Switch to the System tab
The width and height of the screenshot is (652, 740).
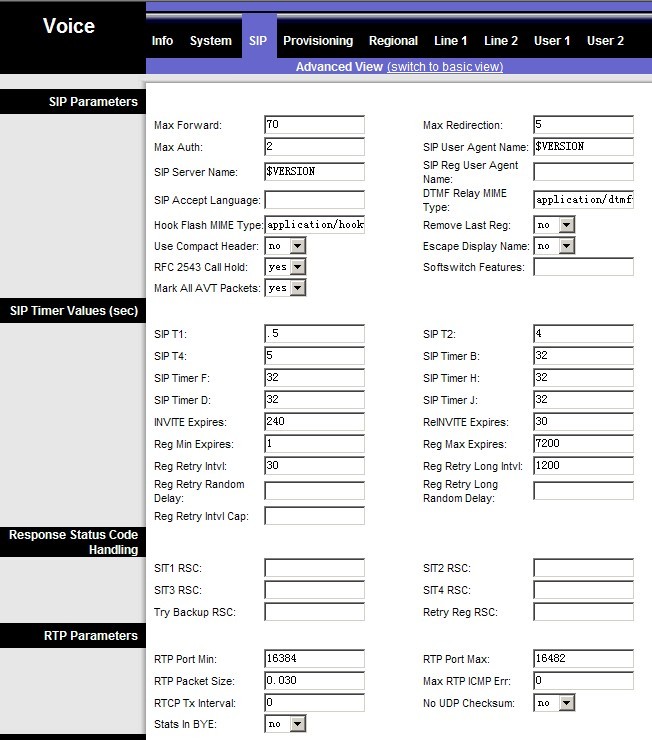coord(210,41)
